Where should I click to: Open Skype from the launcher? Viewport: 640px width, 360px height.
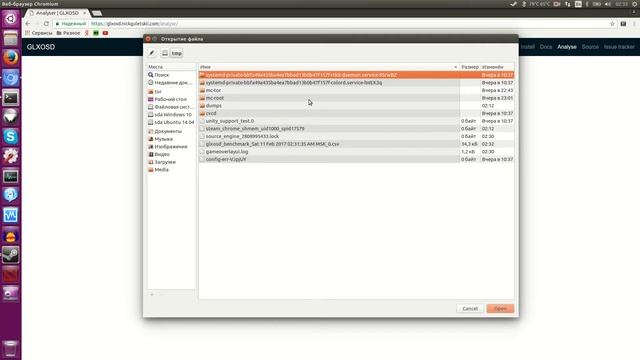[x=11, y=136]
